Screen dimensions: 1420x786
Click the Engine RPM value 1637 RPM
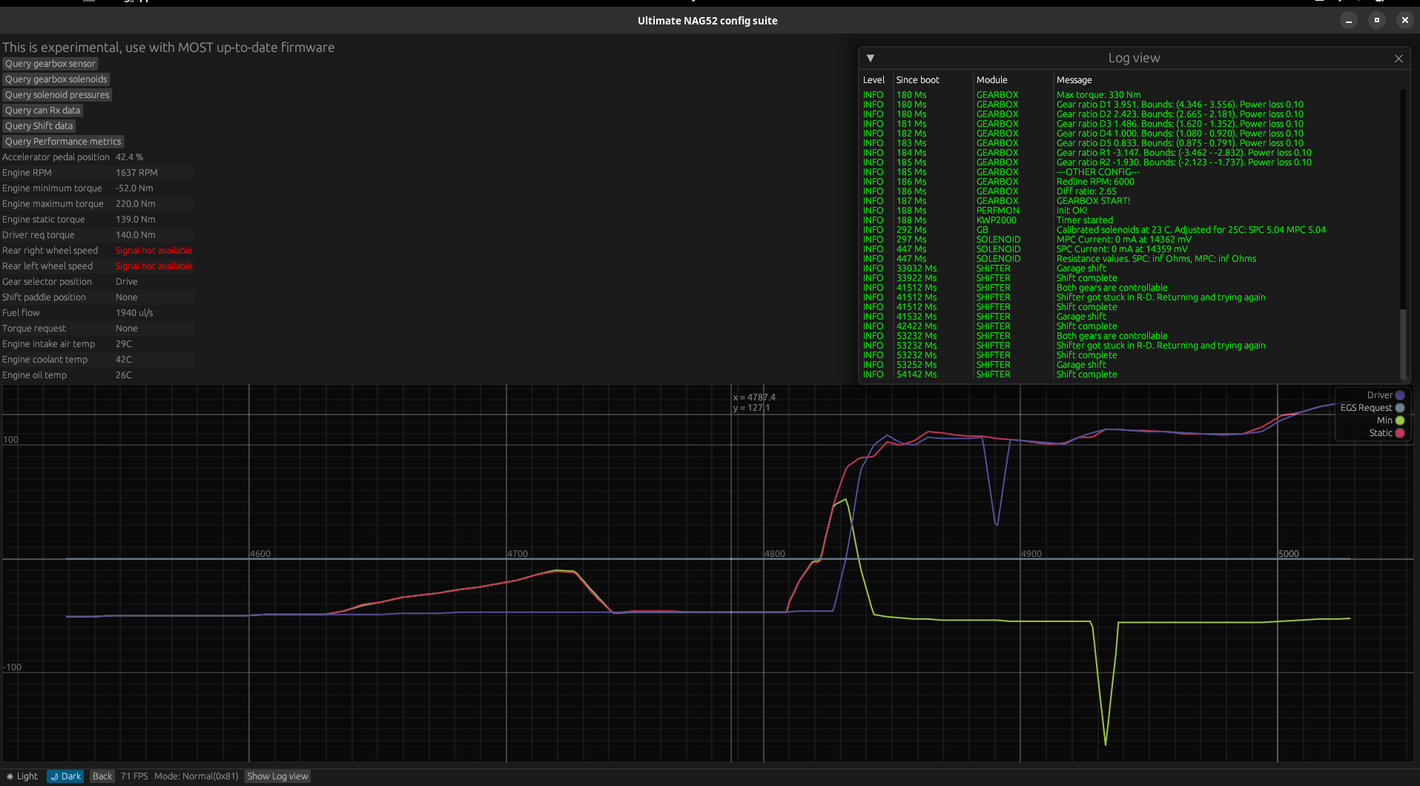(x=136, y=173)
